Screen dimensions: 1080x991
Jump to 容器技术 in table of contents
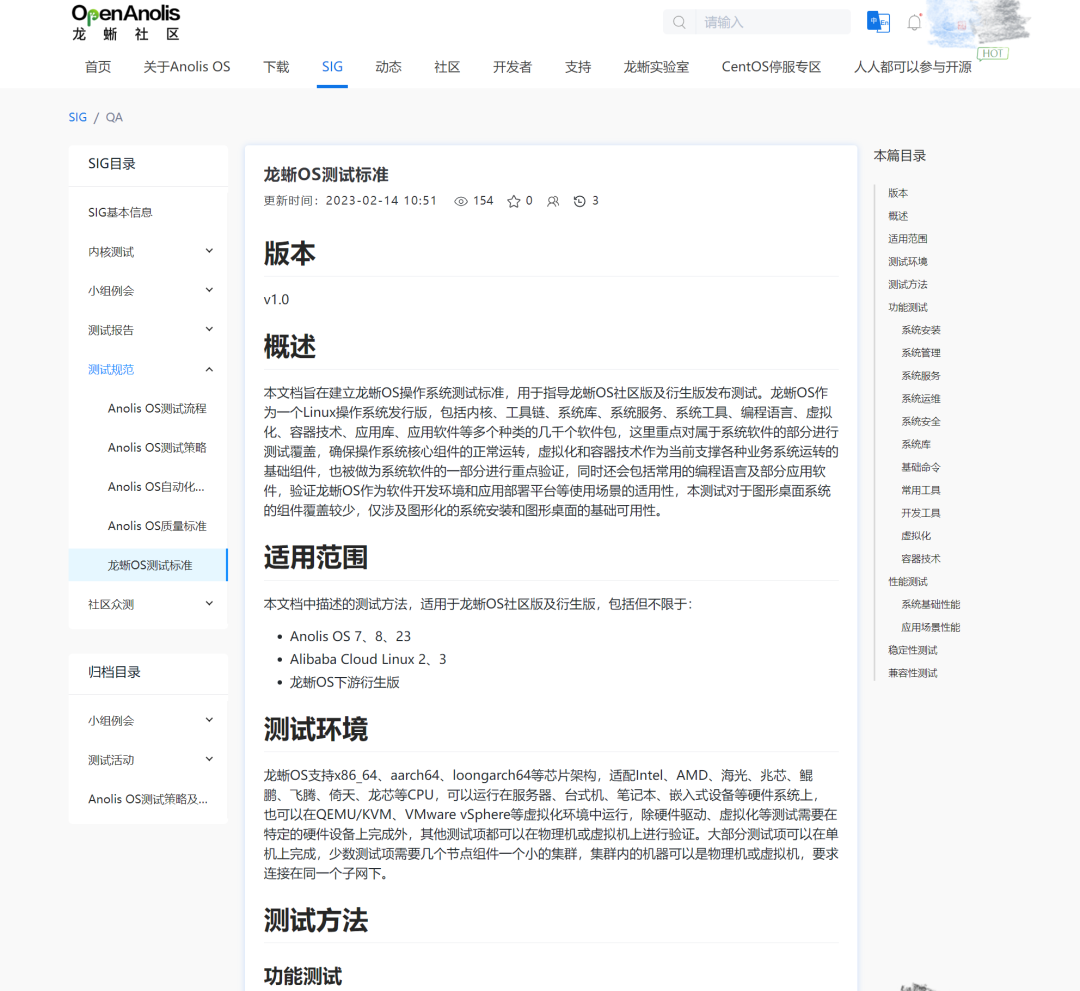click(921, 559)
